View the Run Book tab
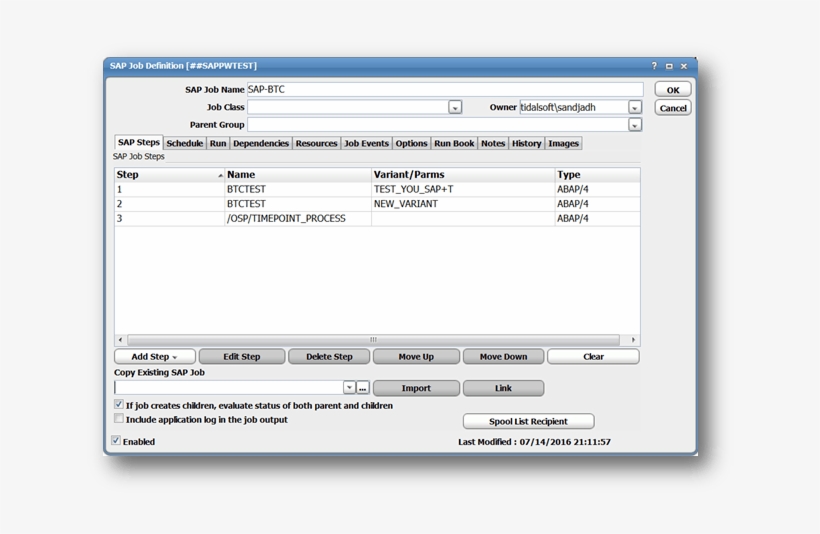Screen dimensions: 820x534 pyautogui.click(x=454, y=143)
